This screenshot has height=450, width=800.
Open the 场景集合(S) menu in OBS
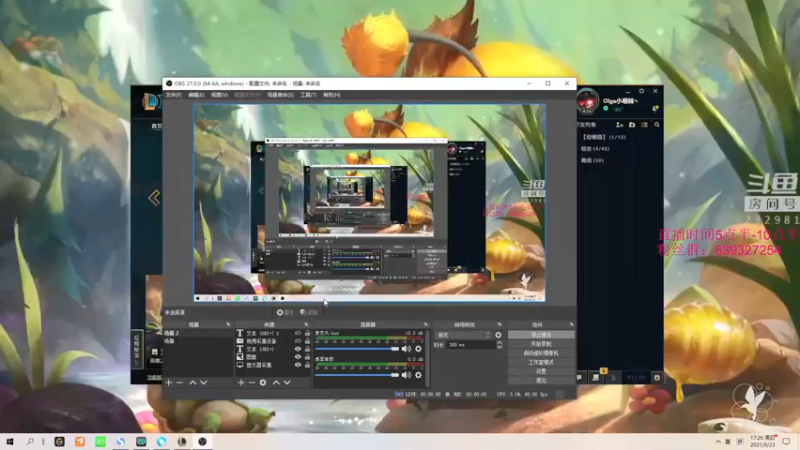[281, 95]
